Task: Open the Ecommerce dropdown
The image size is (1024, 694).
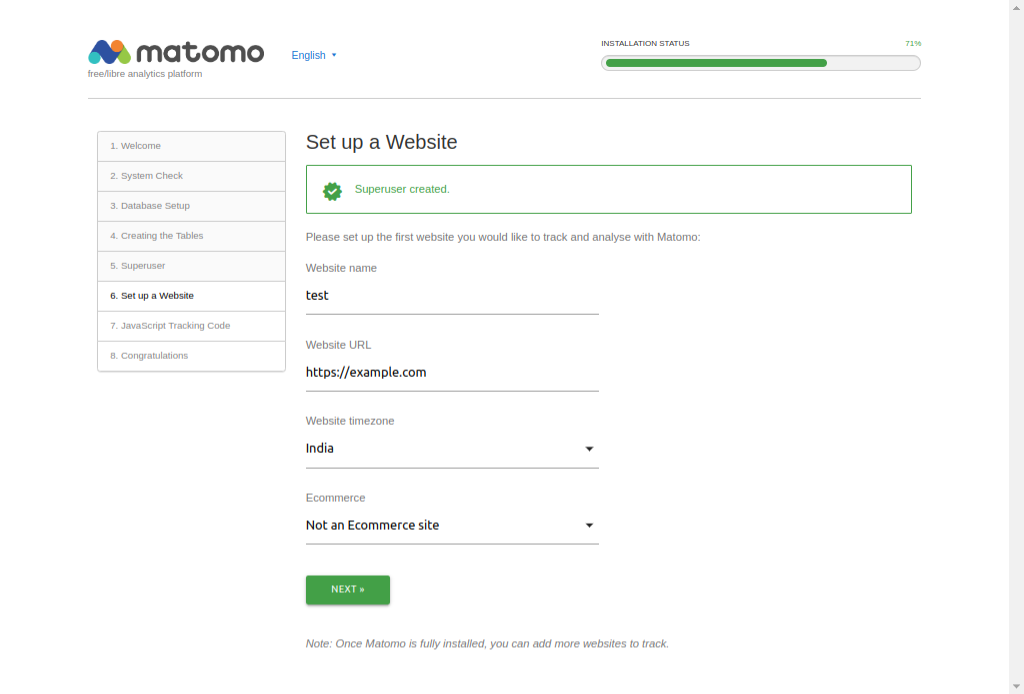Action: tap(452, 526)
